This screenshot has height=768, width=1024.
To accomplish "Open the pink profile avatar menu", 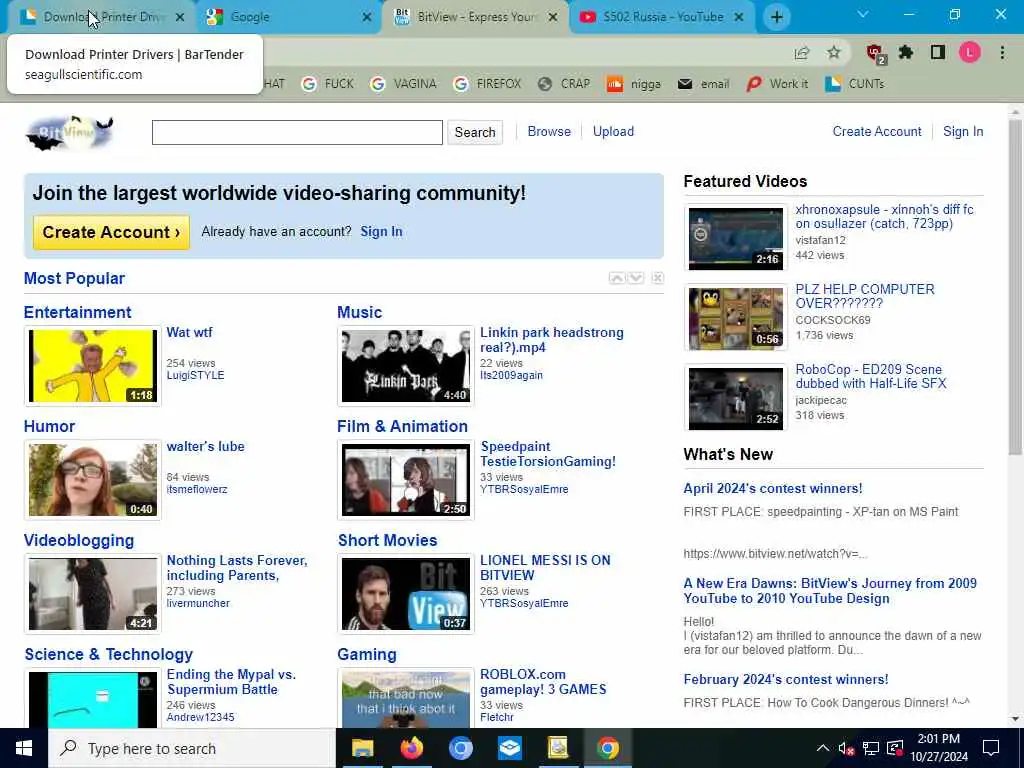I will 970,52.
